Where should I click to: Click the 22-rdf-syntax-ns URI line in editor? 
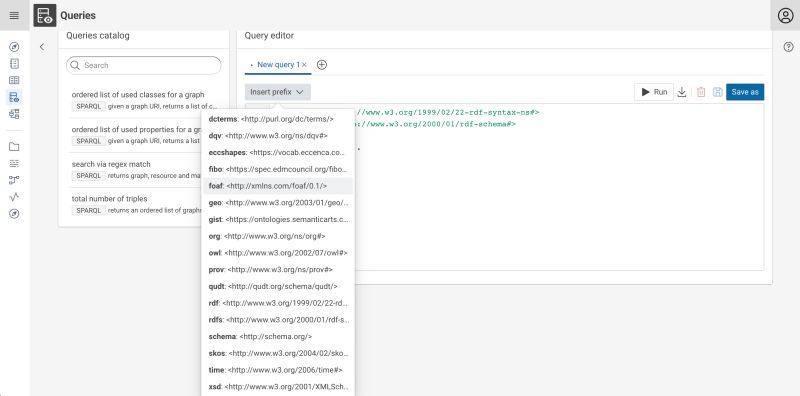[x=447, y=112]
